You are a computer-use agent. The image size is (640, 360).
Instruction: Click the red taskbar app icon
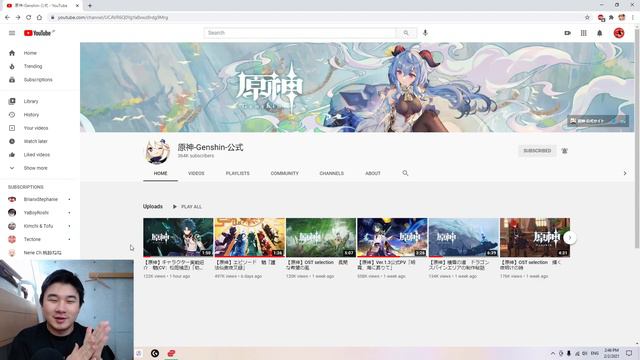(171, 353)
